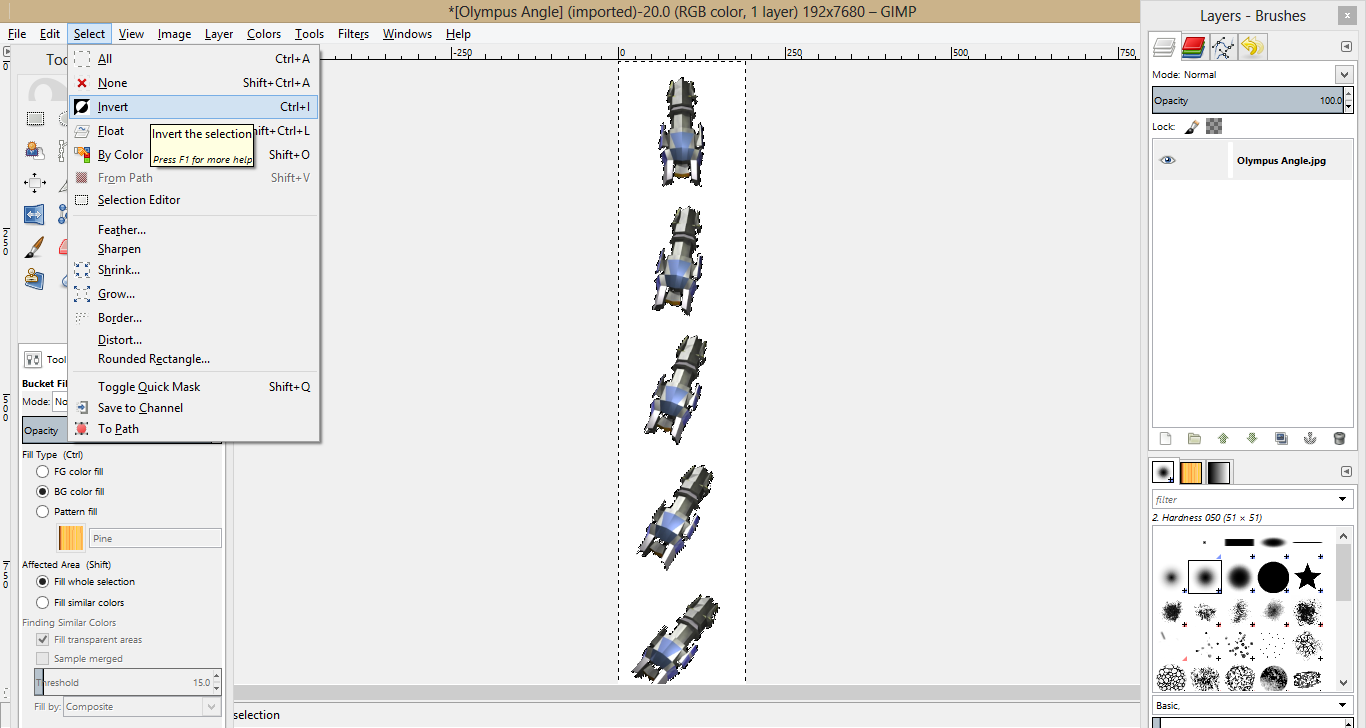The image size is (1366, 728).
Task: Choose Grow... in Select menu
Action: pyautogui.click(x=194, y=294)
